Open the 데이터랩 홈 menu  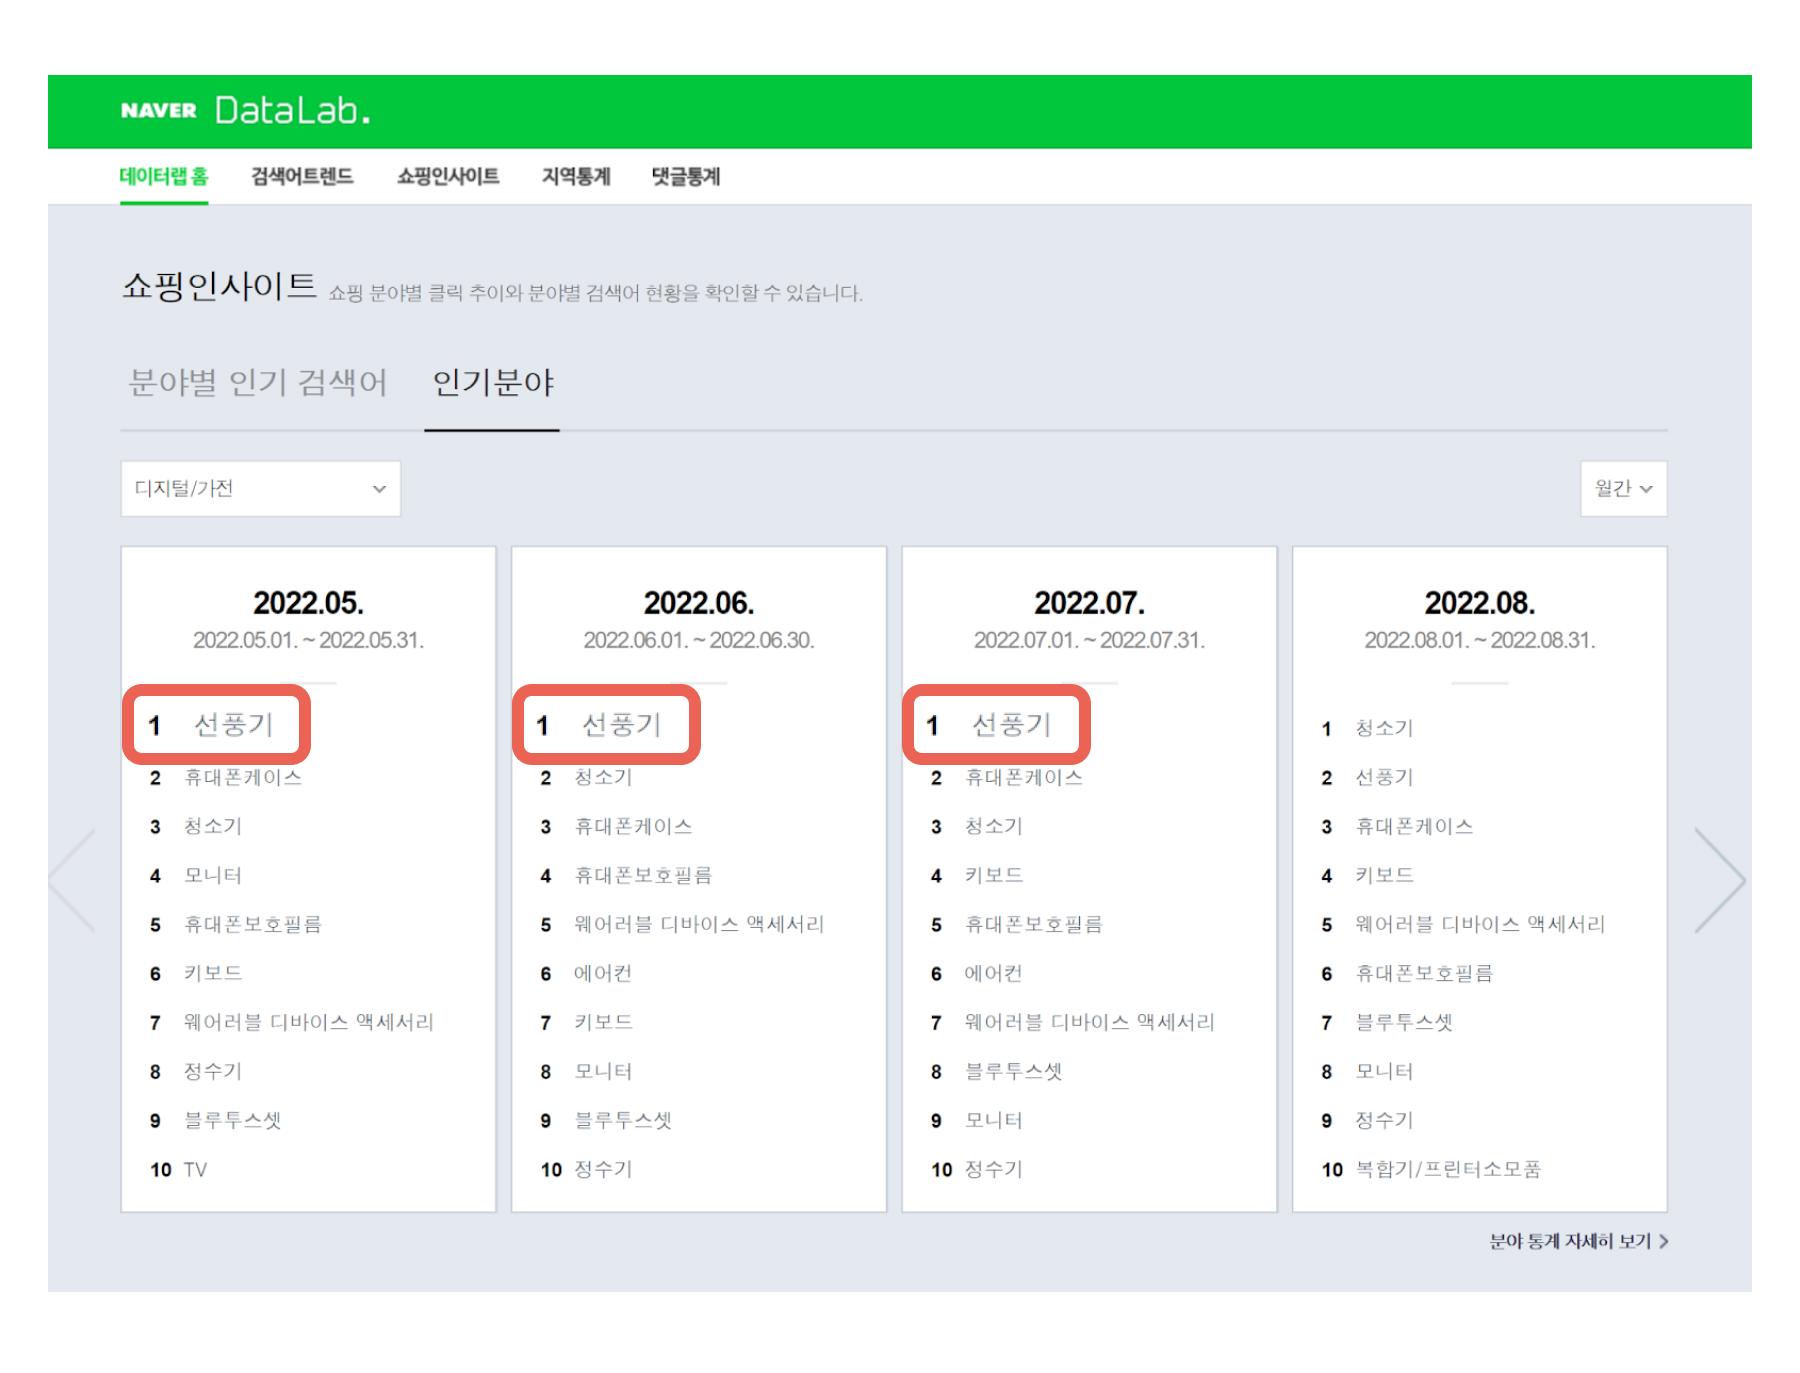pos(164,177)
